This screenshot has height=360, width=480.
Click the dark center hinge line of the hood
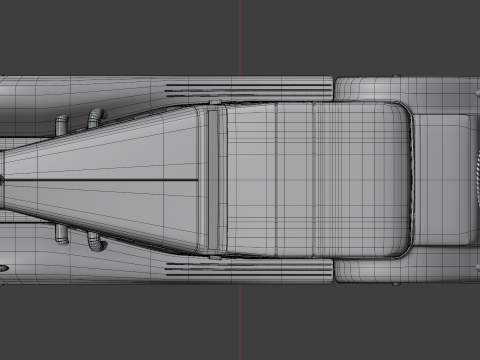coord(100,180)
